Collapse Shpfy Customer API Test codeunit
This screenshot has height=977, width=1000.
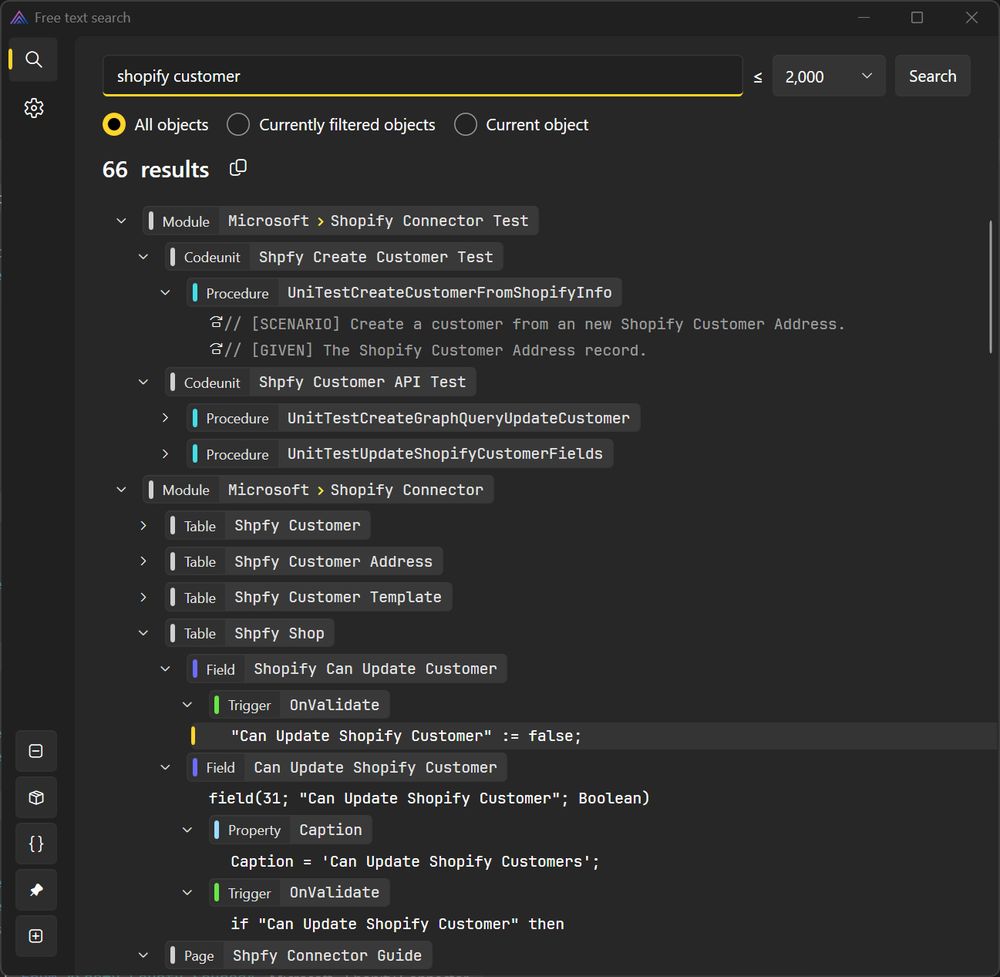pos(143,382)
